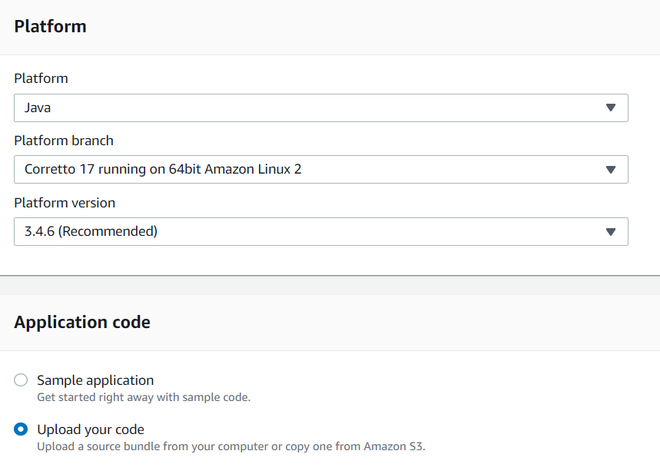Click the 'Upload your code' option label

(90, 429)
